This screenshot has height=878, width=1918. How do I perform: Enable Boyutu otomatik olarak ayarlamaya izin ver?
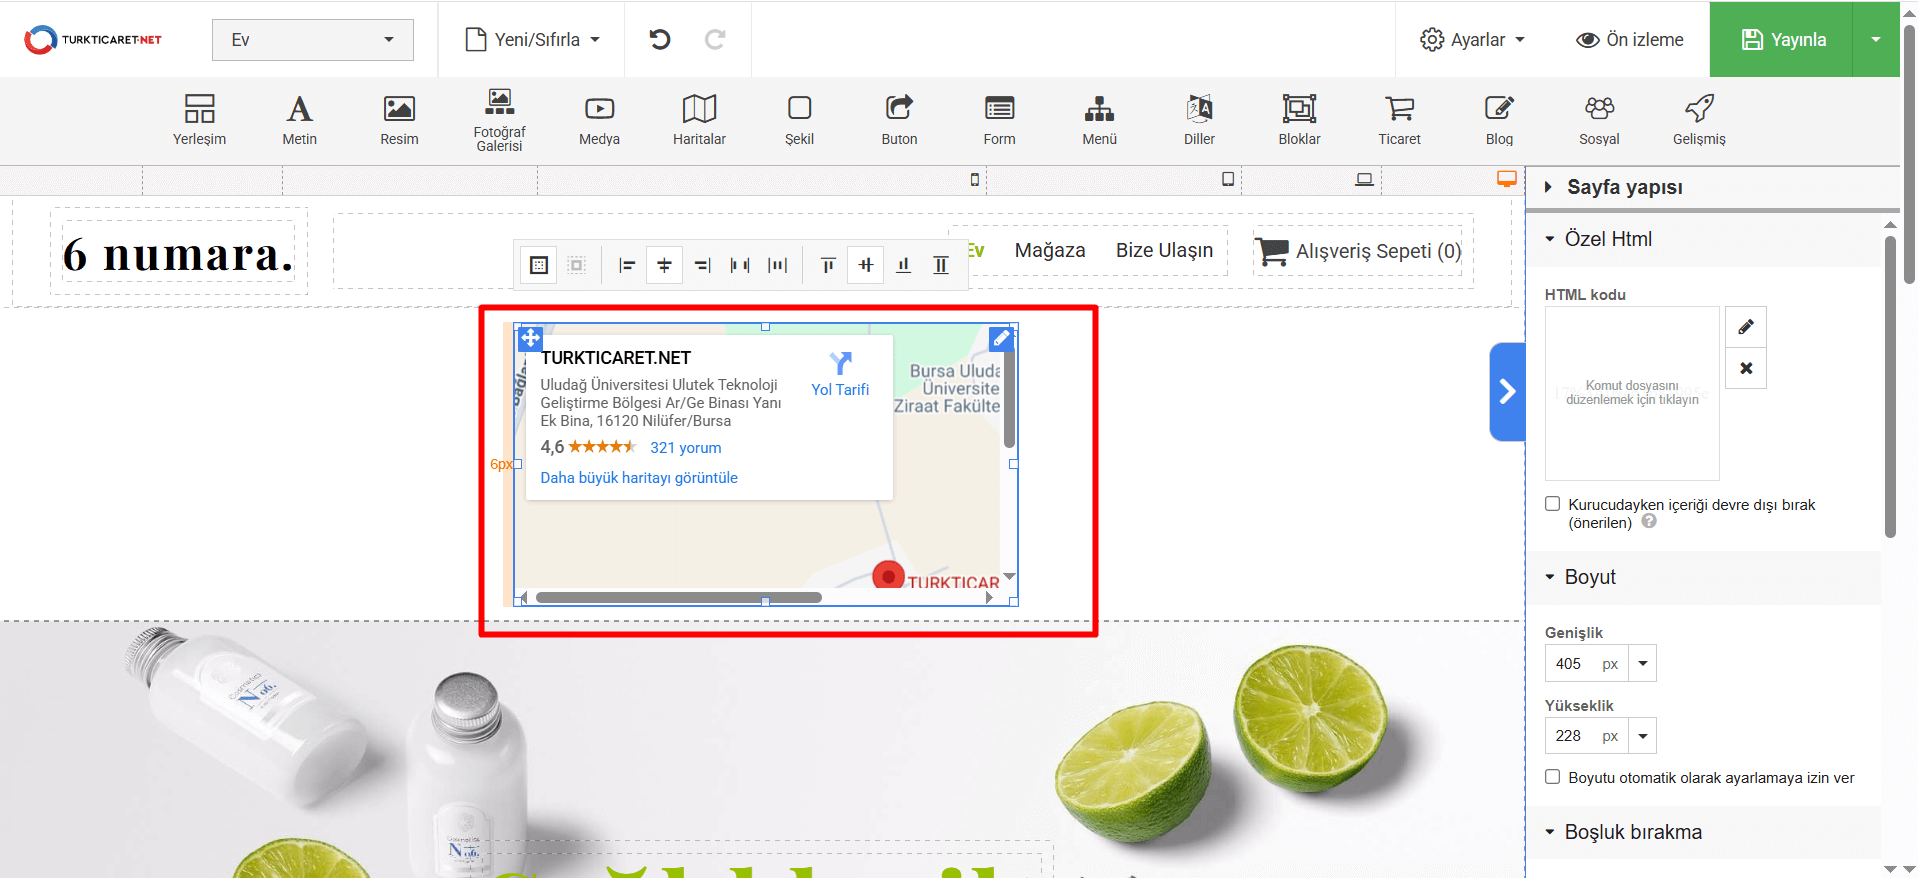click(1552, 777)
